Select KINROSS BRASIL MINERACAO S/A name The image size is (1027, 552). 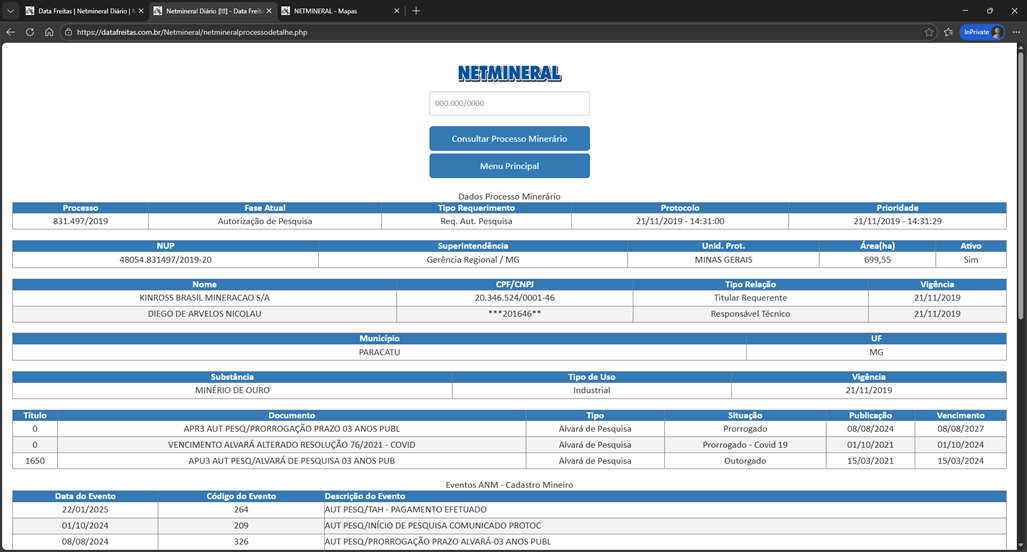coord(204,298)
